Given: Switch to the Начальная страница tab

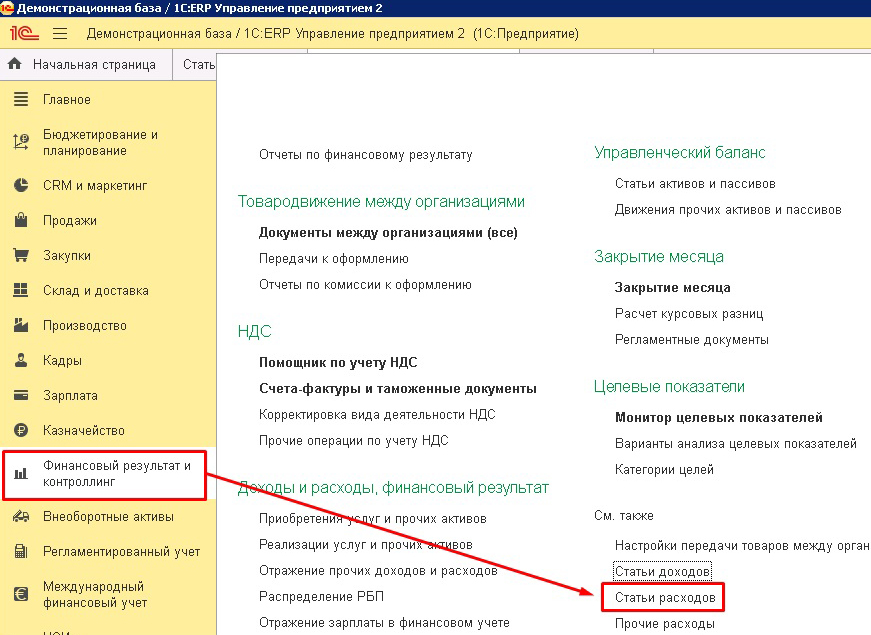Looking at the screenshot, I should click(x=93, y=65).
